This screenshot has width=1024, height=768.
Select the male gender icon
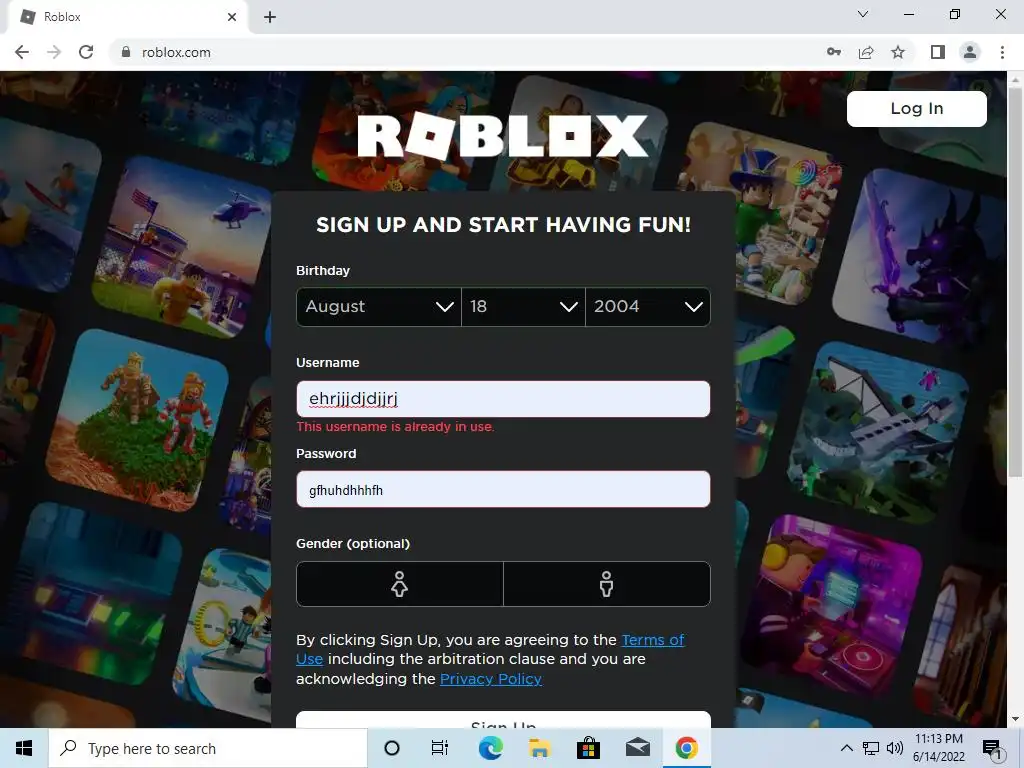[607, 584]
